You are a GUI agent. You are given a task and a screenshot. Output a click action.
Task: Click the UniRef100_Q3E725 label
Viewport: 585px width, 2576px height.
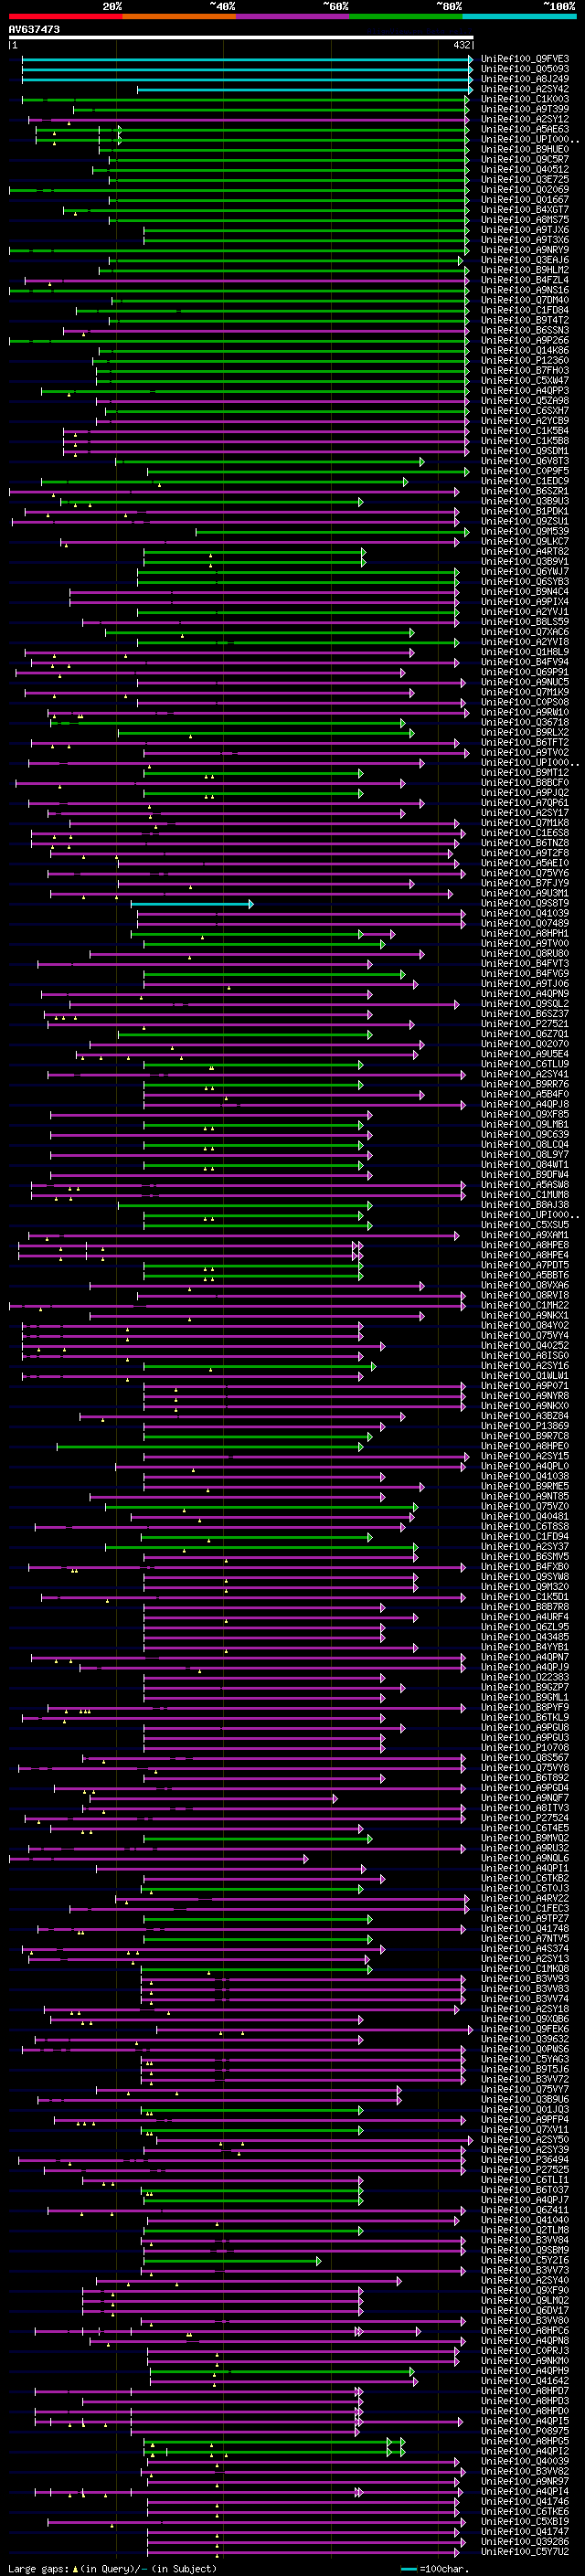click(525, 179)
